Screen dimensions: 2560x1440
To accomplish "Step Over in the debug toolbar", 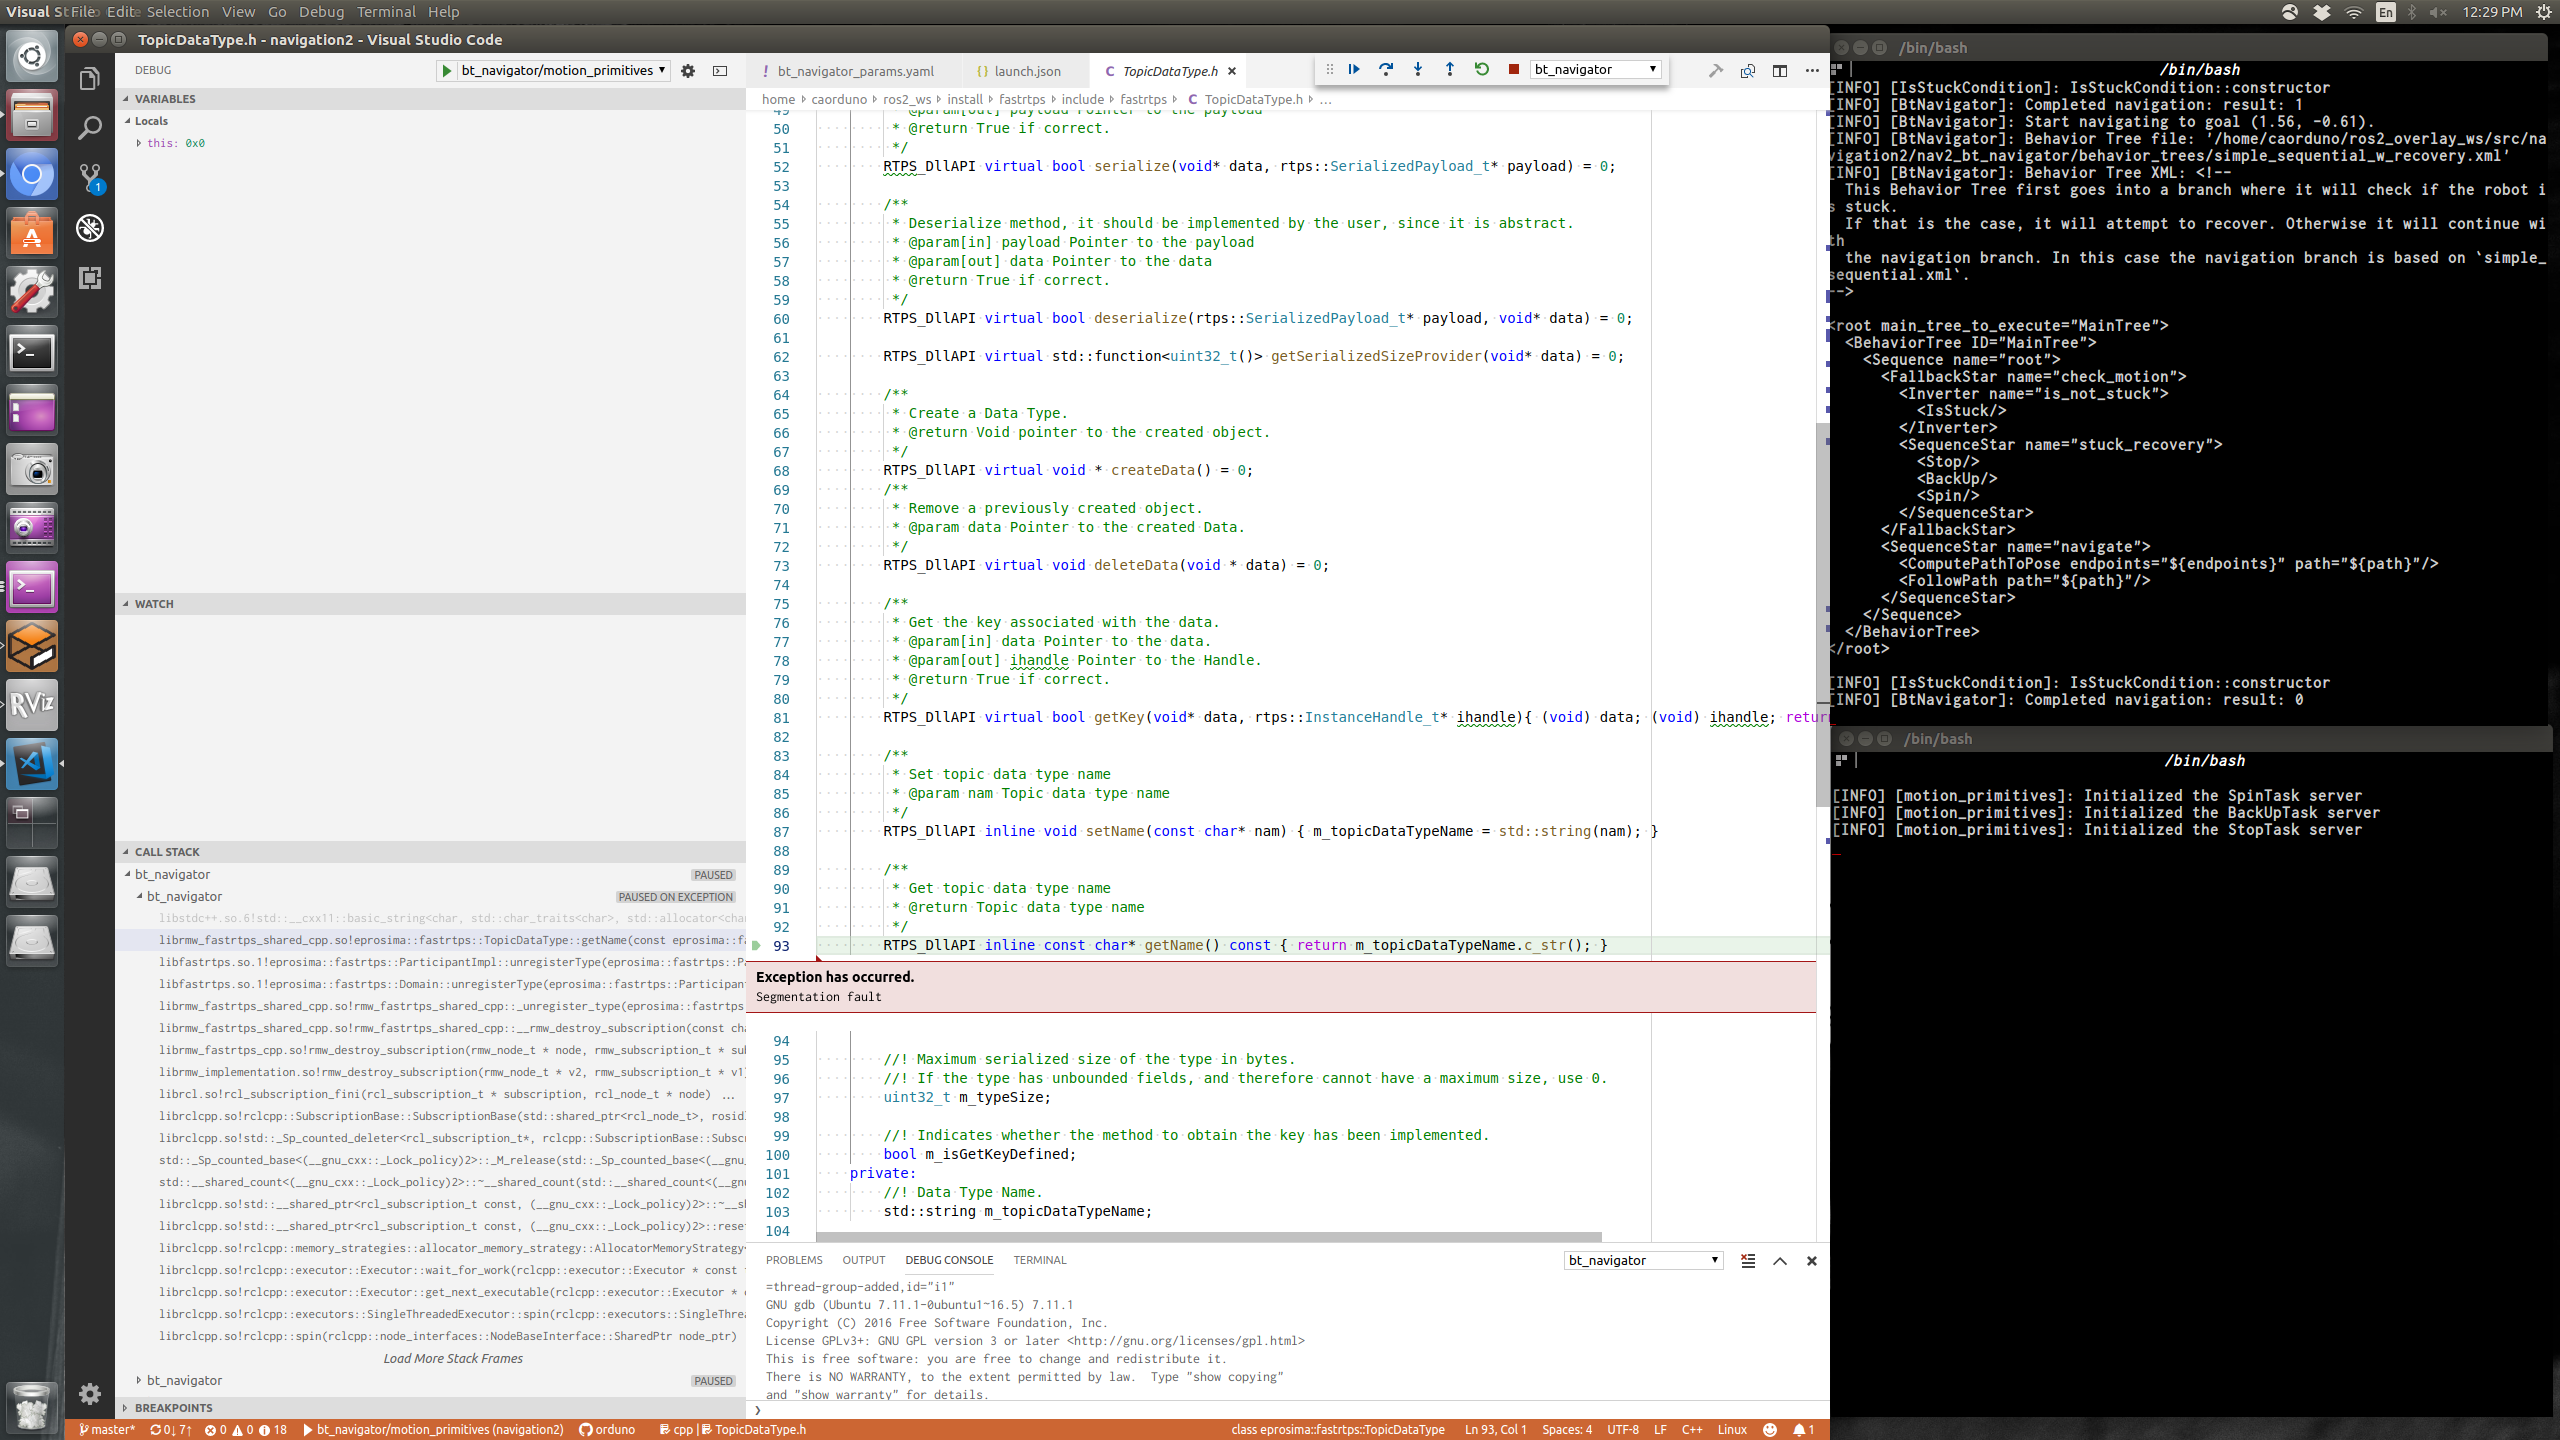I will (x=1386, y=69).
